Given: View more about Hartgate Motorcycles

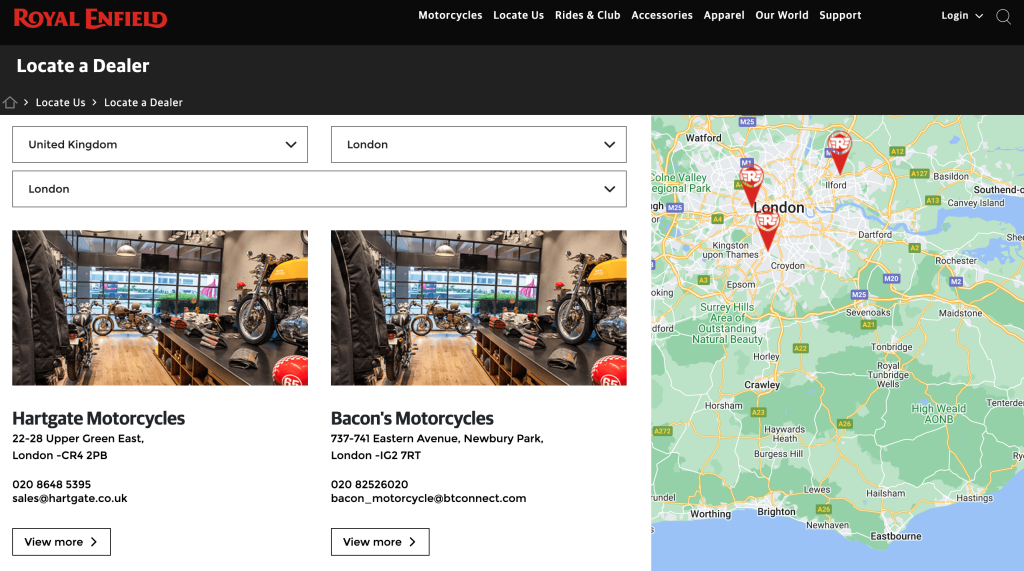Looking at the screenshot, I should click(61, 542).
